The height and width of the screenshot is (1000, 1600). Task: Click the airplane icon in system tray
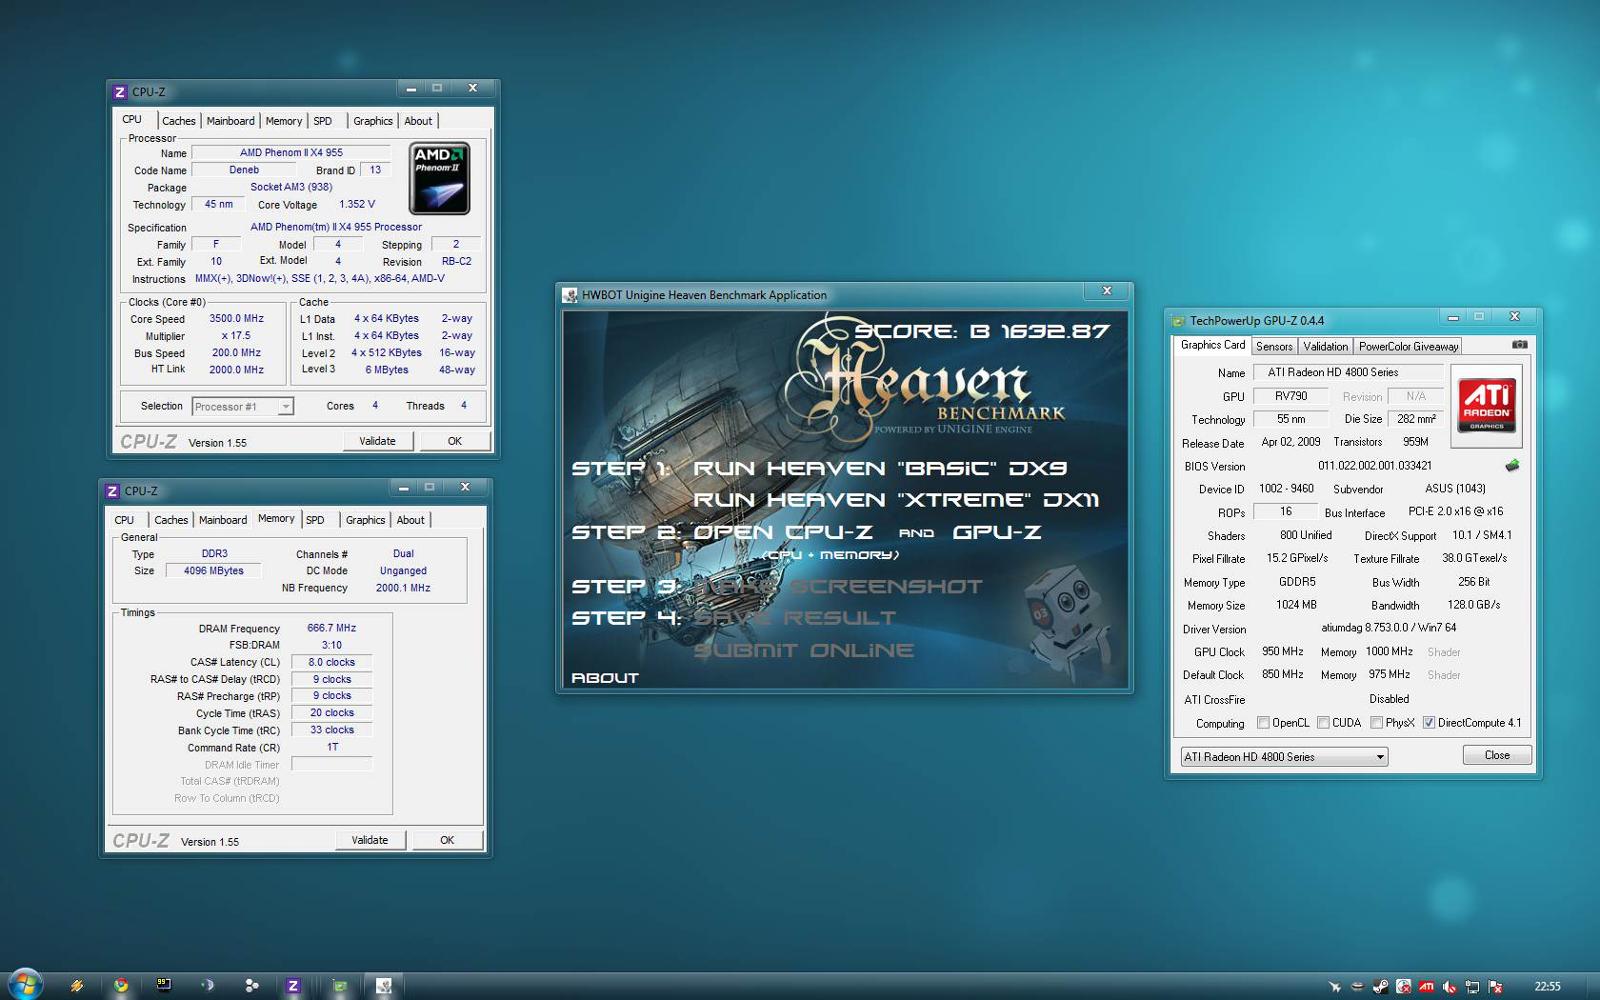[x=1335, y=987]
